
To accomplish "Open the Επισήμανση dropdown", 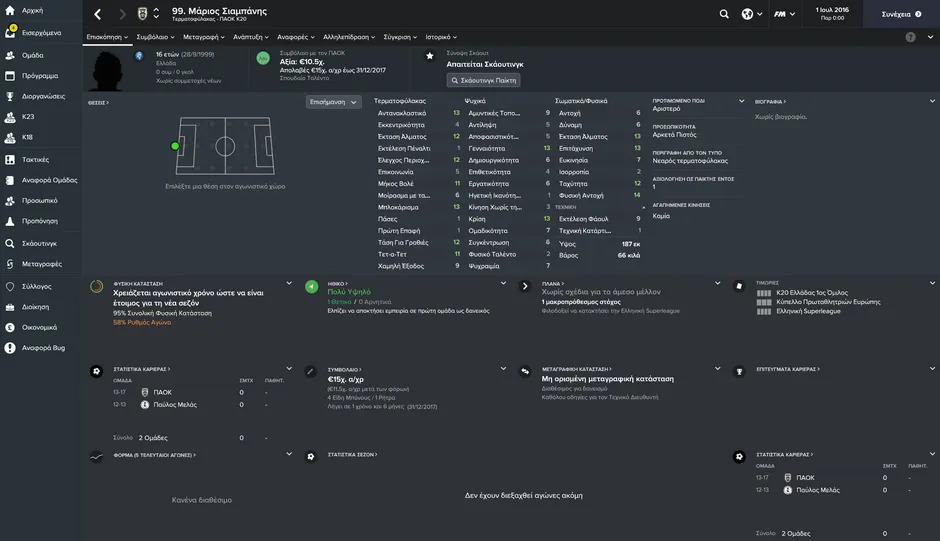I will click(334, 102).
